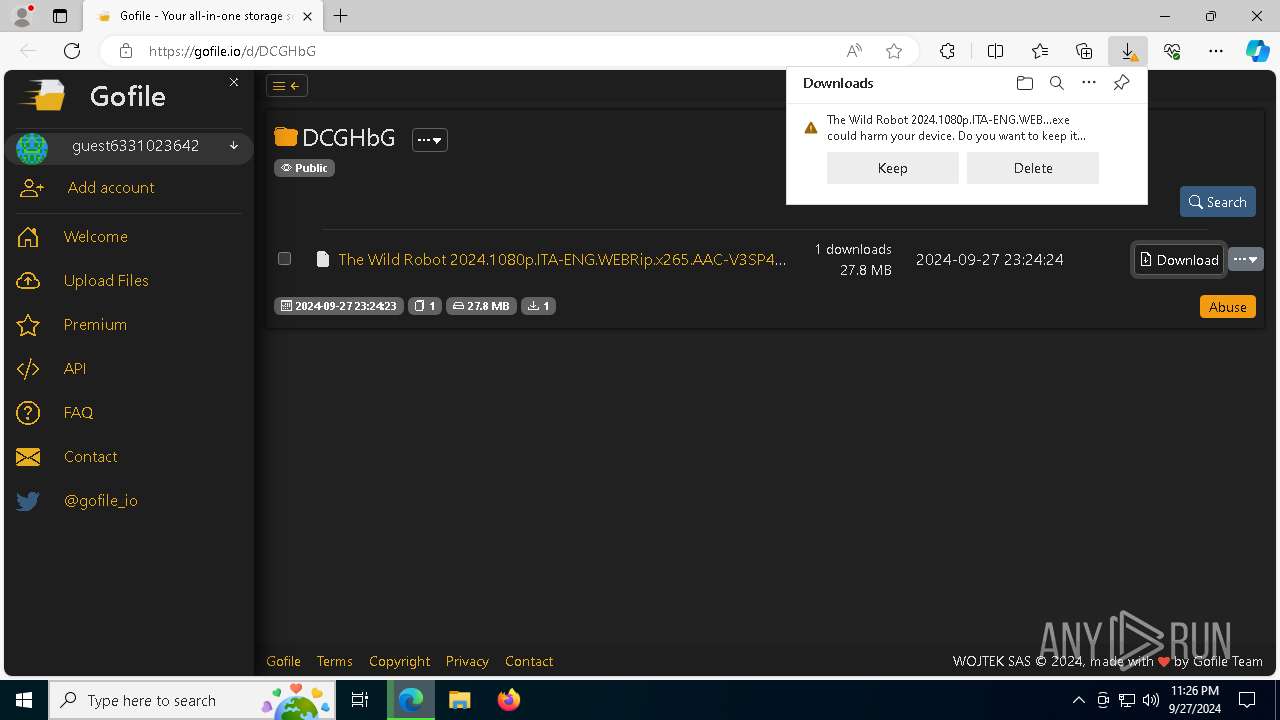The image size is (1280, 720).
Task: Open the Windows Start menu
Action: click(x=24, y=700)
